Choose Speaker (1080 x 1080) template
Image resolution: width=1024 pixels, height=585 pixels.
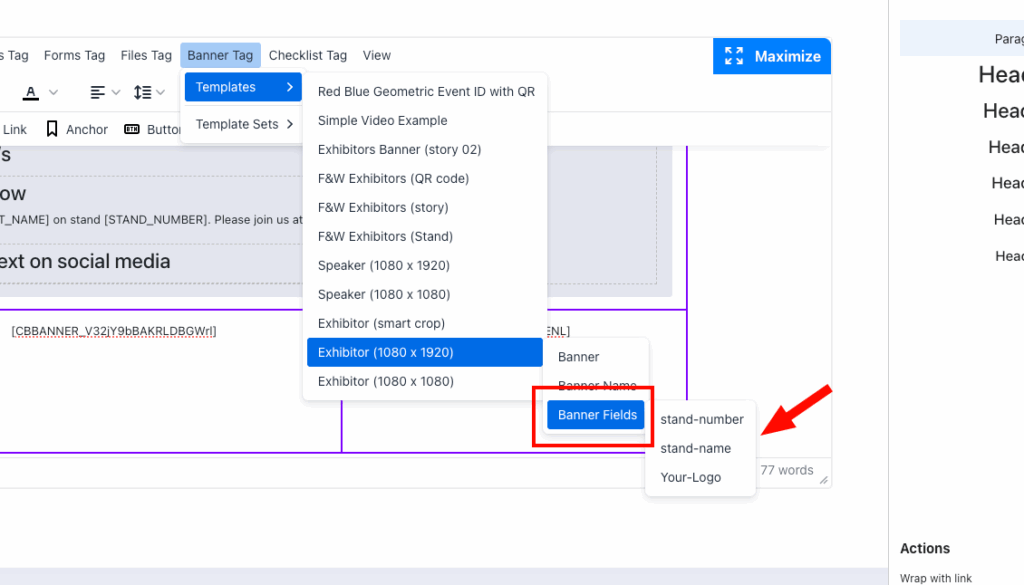click(x=384, y=294)
